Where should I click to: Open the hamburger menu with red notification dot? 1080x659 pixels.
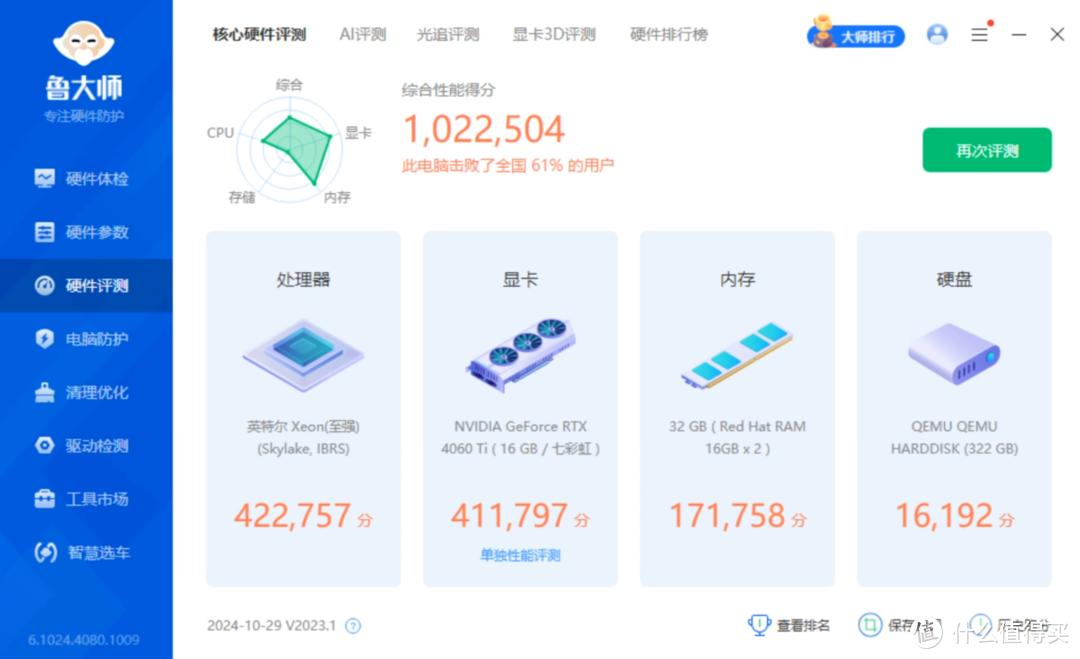click(x=979, y=33)
